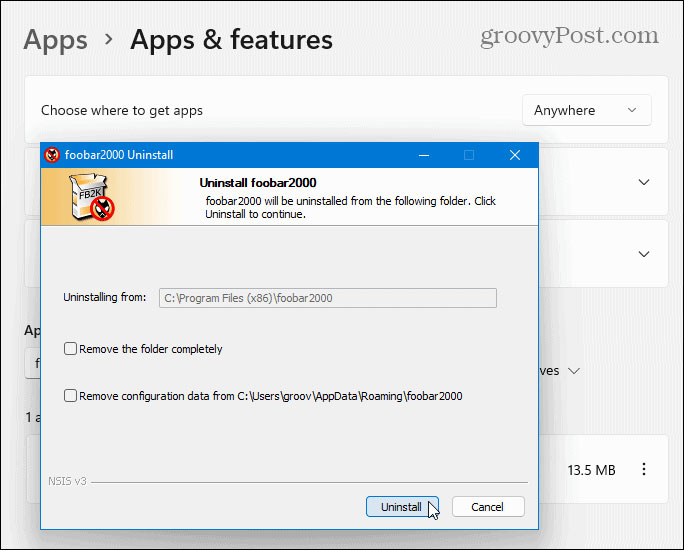Image resolution: width=684 pixels, height=550 pixels.
Task: Click the Uninstalling from path field
Action: point(328,297)
